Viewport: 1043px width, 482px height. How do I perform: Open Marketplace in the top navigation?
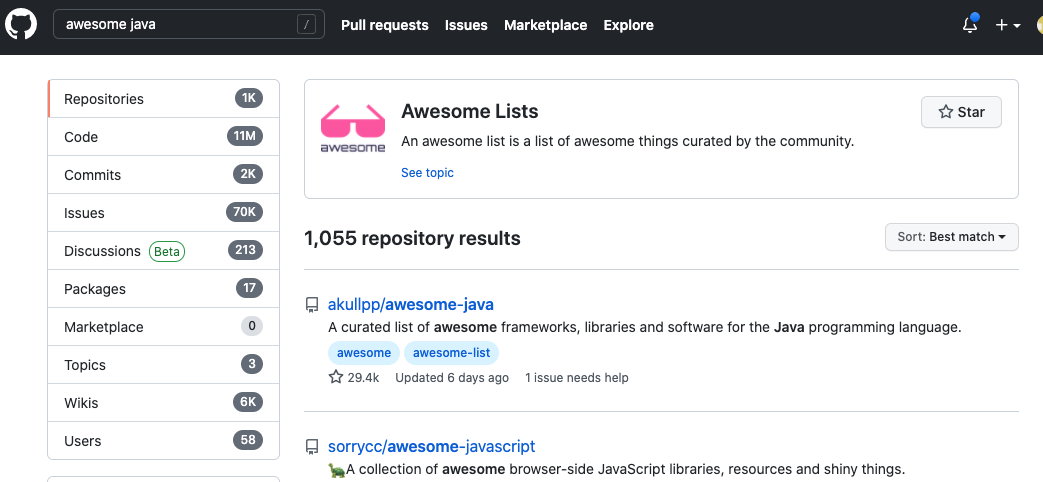coord(545,25)
